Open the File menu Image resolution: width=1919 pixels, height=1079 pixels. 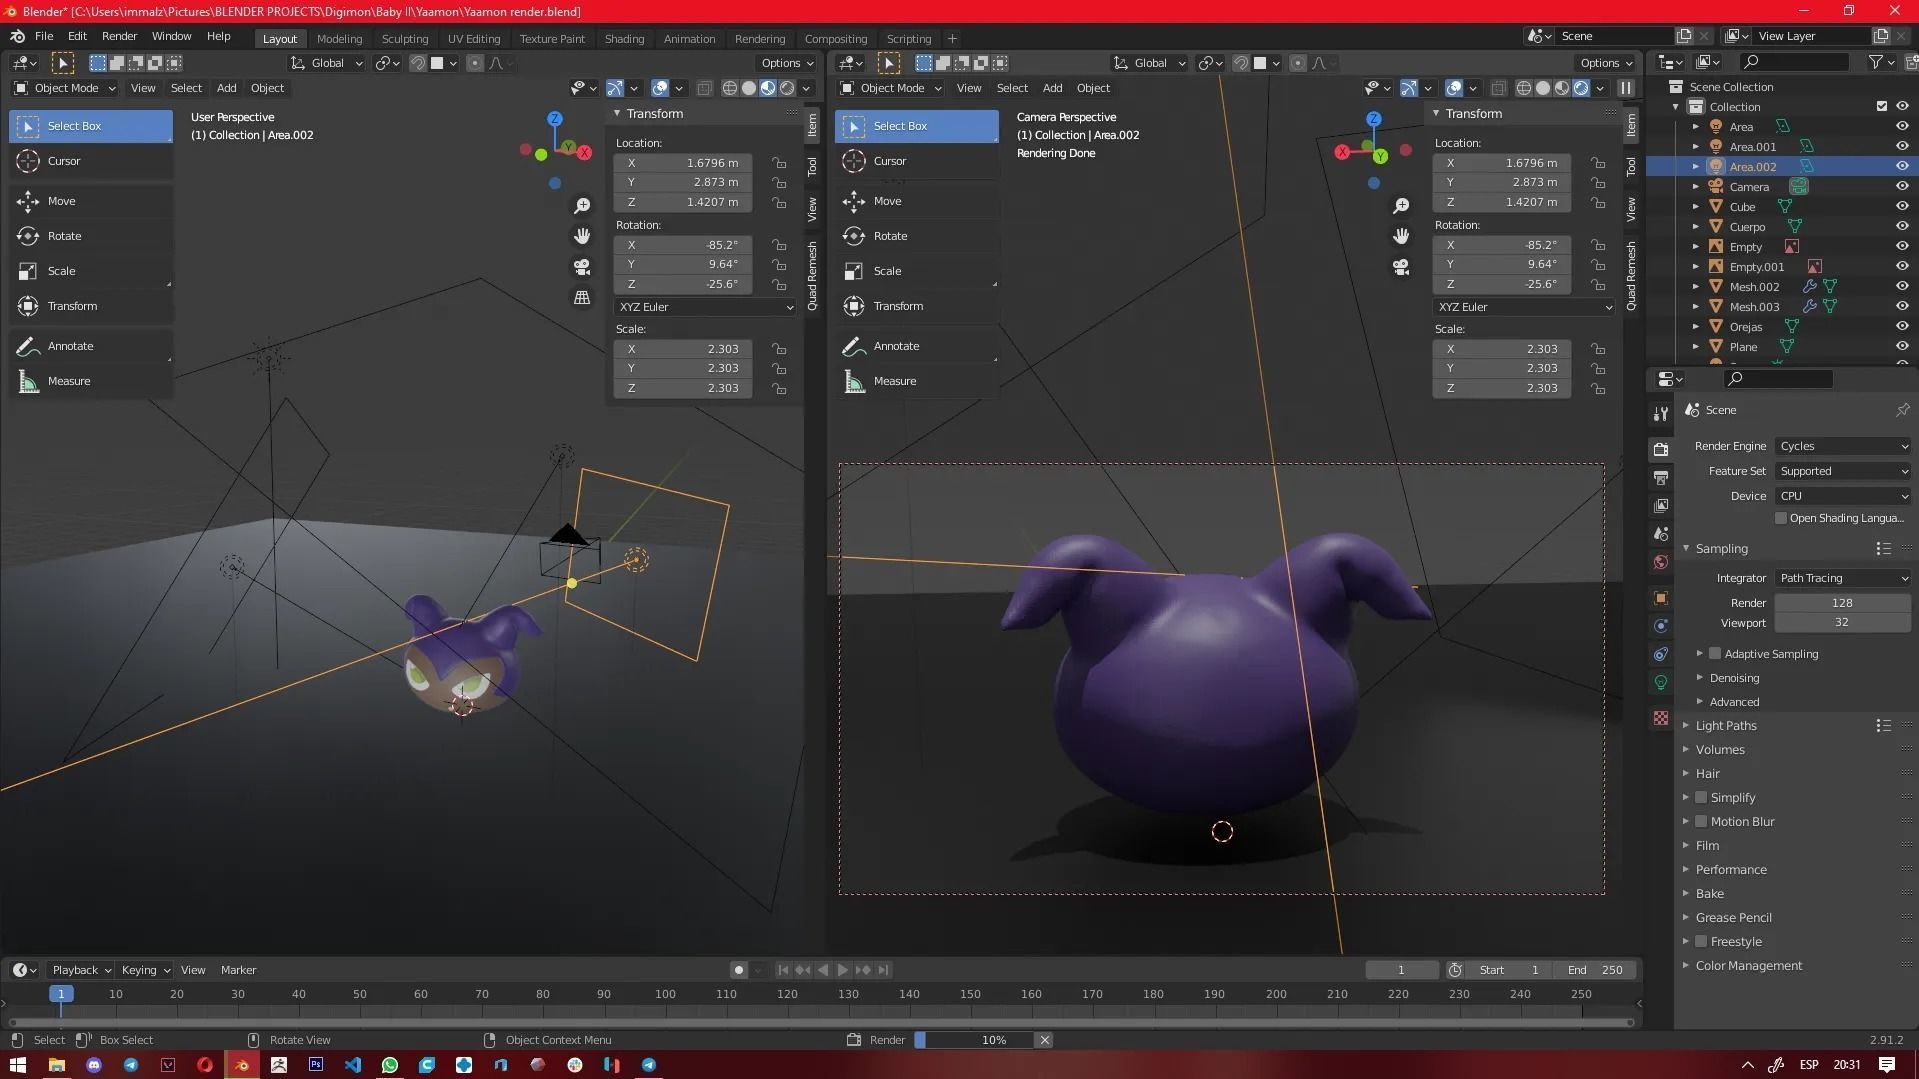44,36
